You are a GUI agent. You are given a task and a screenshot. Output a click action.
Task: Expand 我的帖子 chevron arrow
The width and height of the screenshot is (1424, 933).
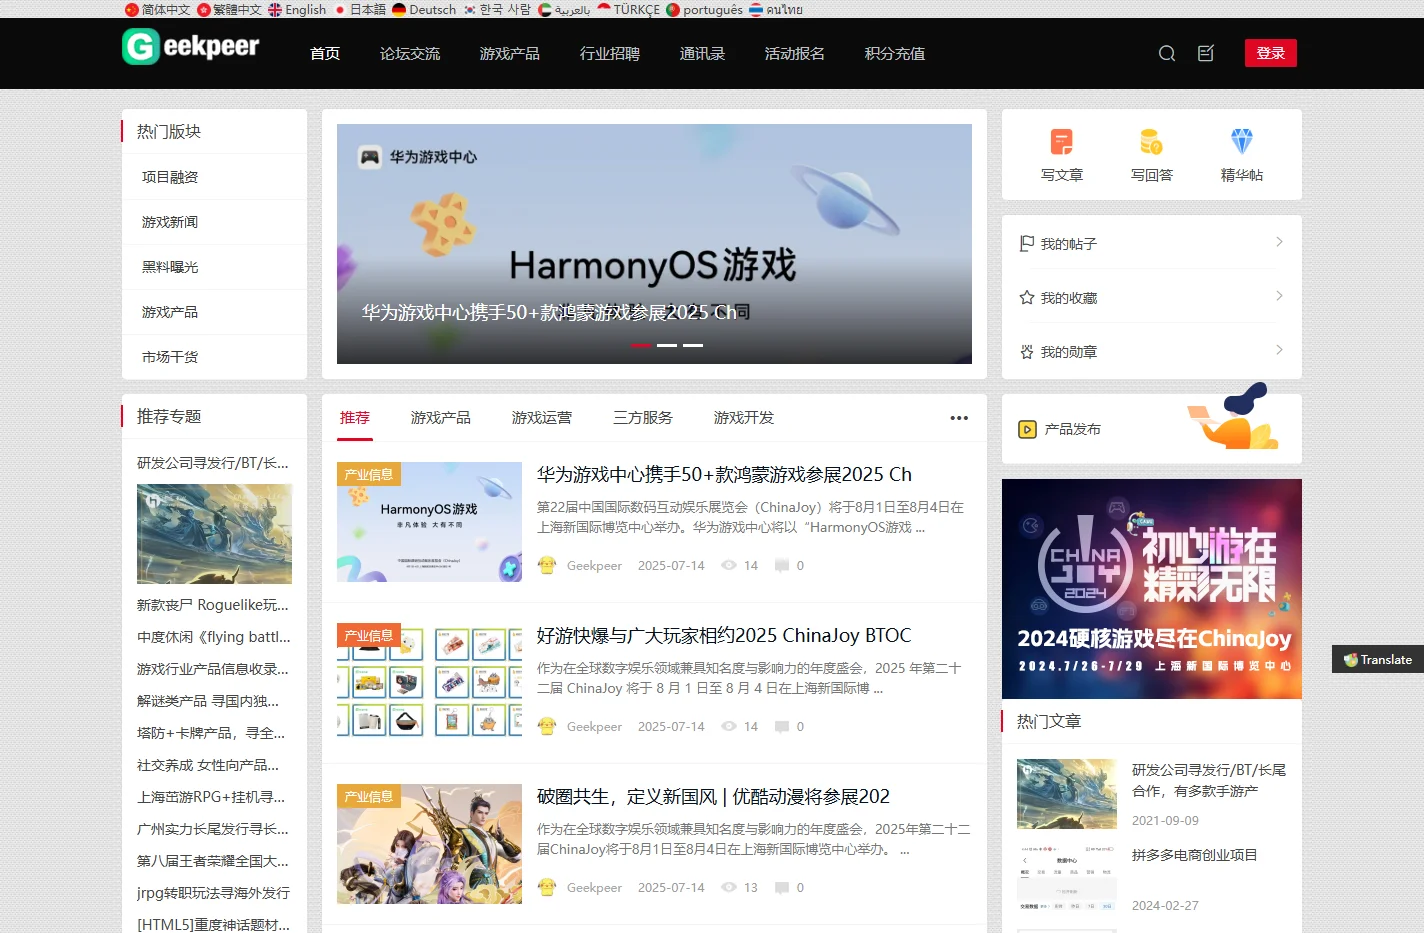(1279, 242)
